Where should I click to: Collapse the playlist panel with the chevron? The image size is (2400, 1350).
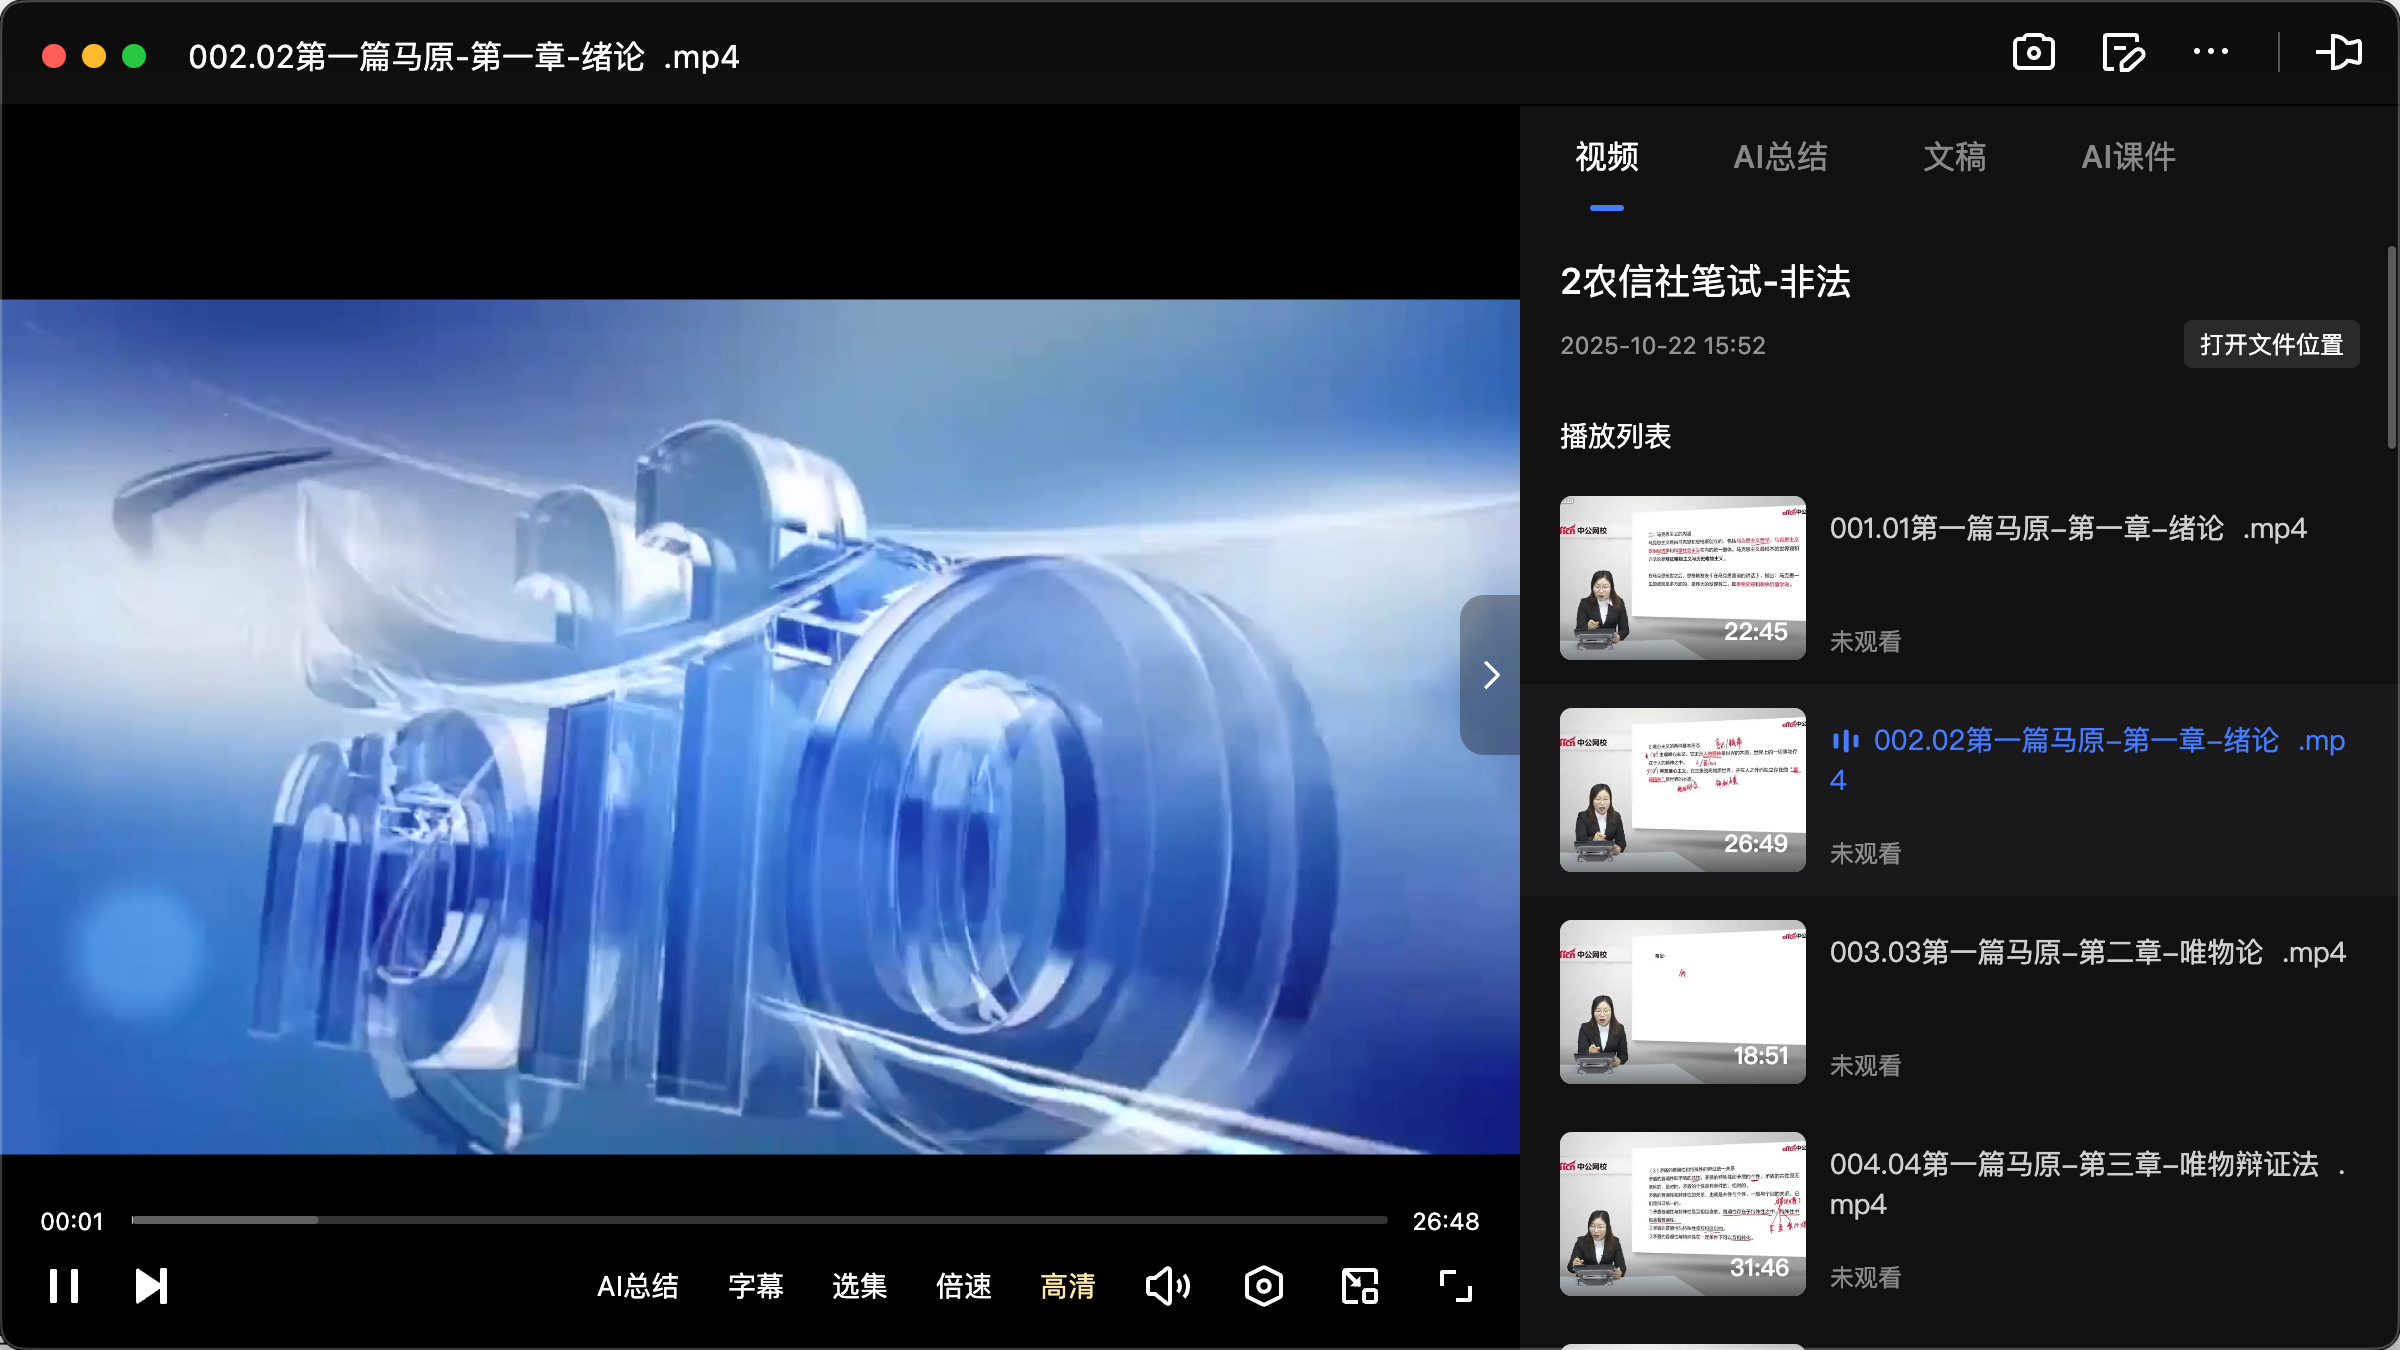tap(1490, 676)
